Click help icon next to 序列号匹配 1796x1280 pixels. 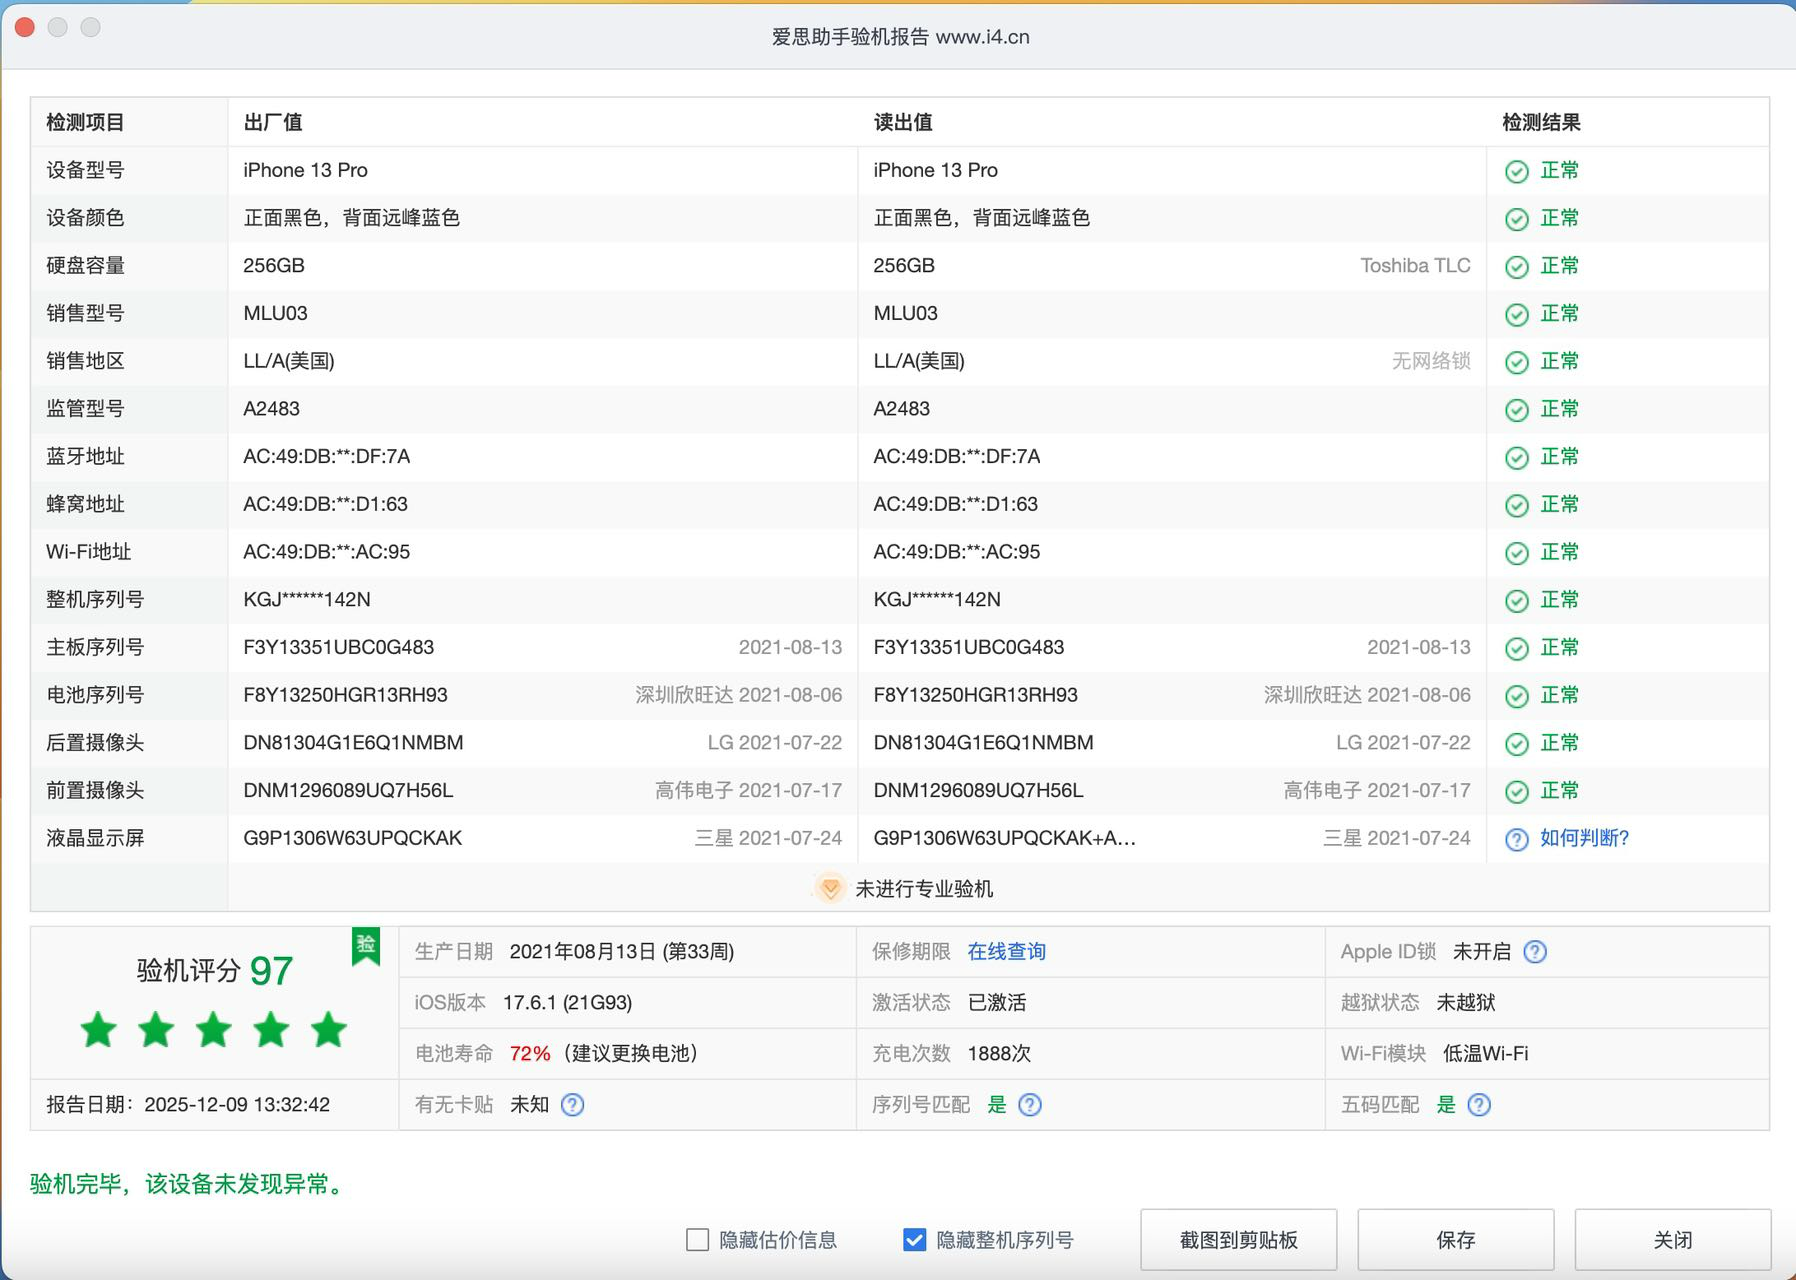pyautogui.click(x=1029, y=1105)
